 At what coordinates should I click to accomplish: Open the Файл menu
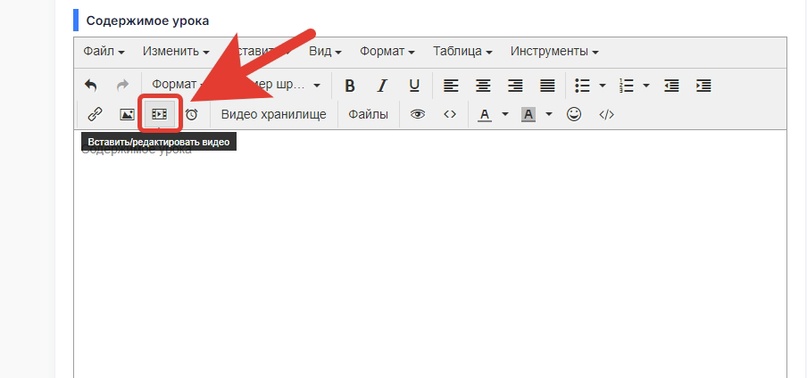point(103,51)
